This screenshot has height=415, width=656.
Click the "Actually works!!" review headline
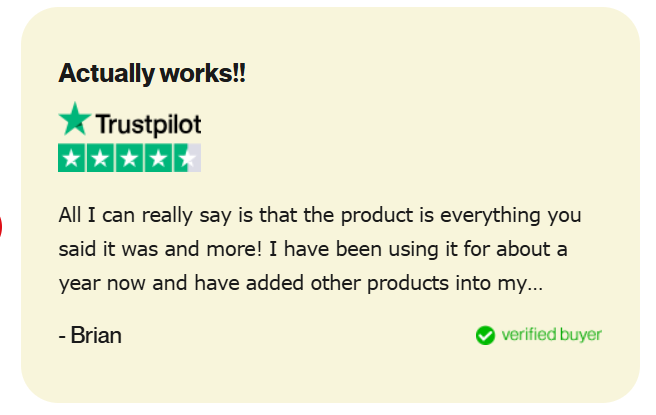tap(152, 73)
